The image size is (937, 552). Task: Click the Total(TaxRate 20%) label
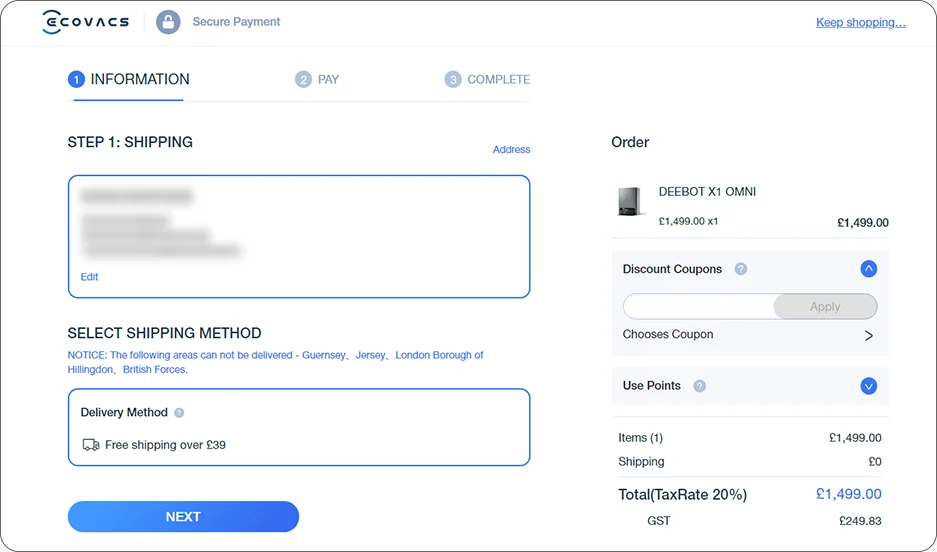tap(682, 495)
